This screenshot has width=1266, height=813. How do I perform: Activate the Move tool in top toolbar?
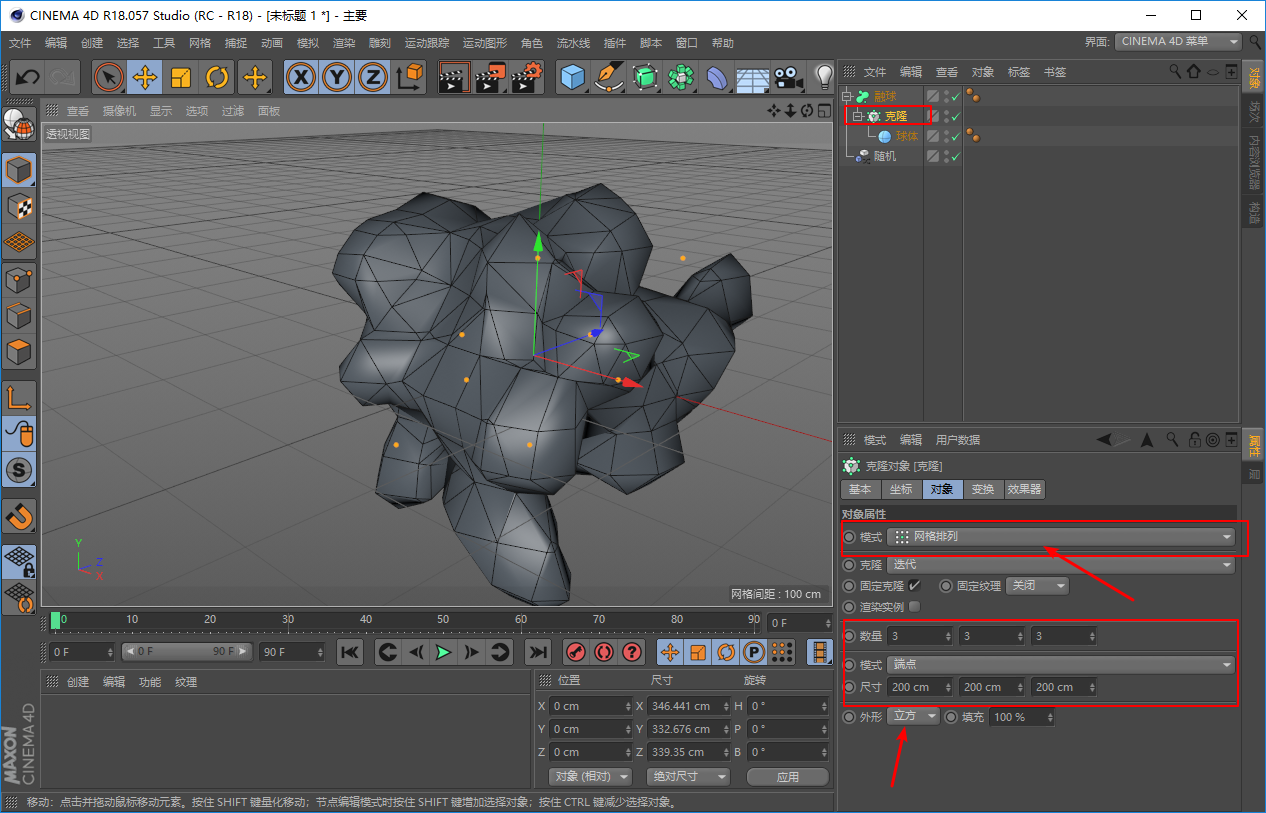(x=145, y=77)
